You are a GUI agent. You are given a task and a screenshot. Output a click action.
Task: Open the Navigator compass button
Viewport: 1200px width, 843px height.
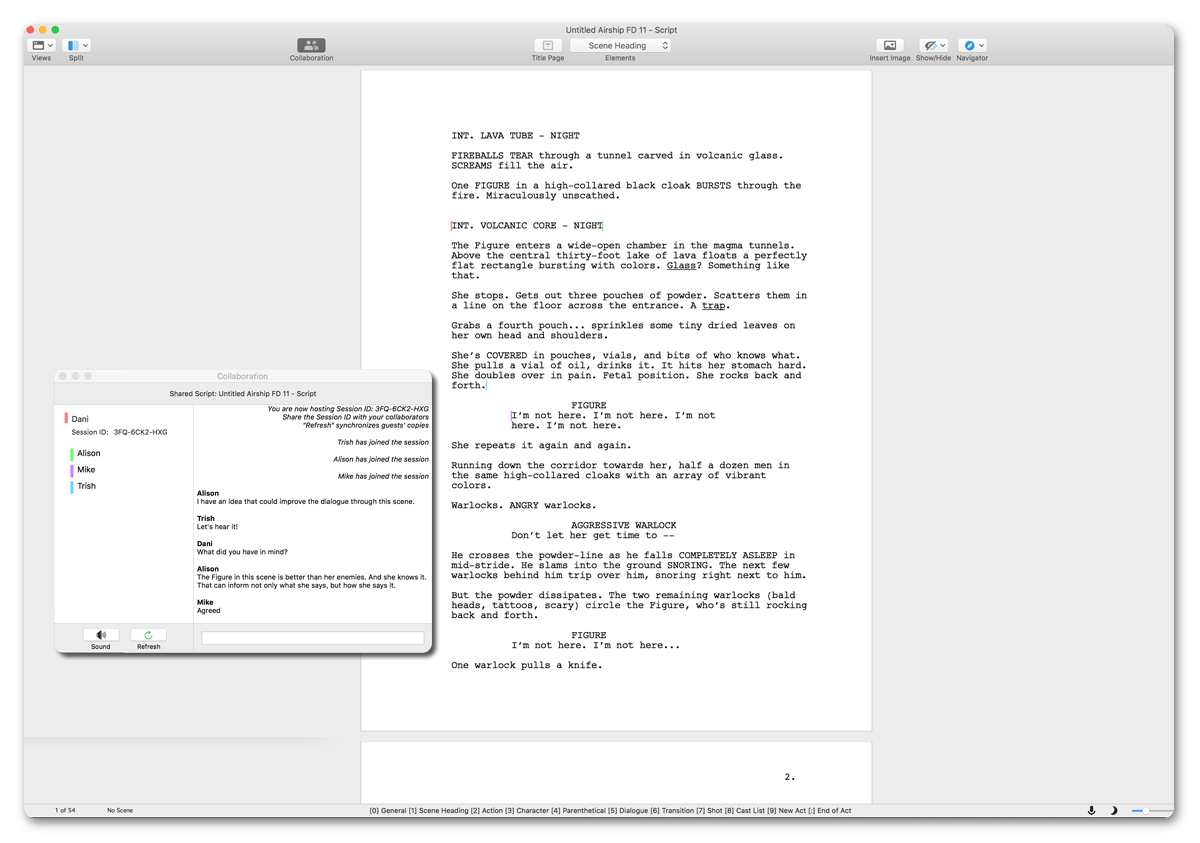[972, 45]
